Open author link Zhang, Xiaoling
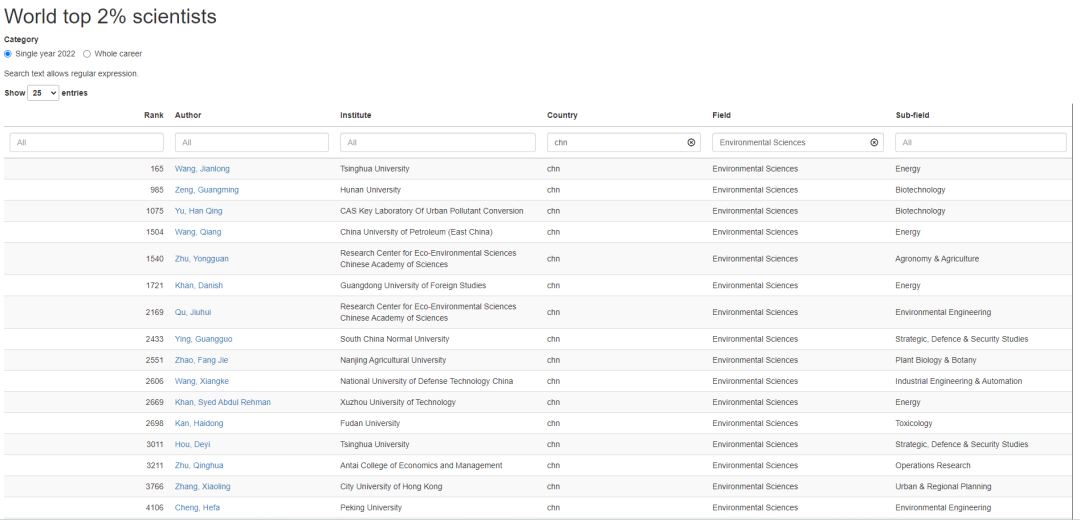Viewport: 1080px width, 520px height. 202,487
